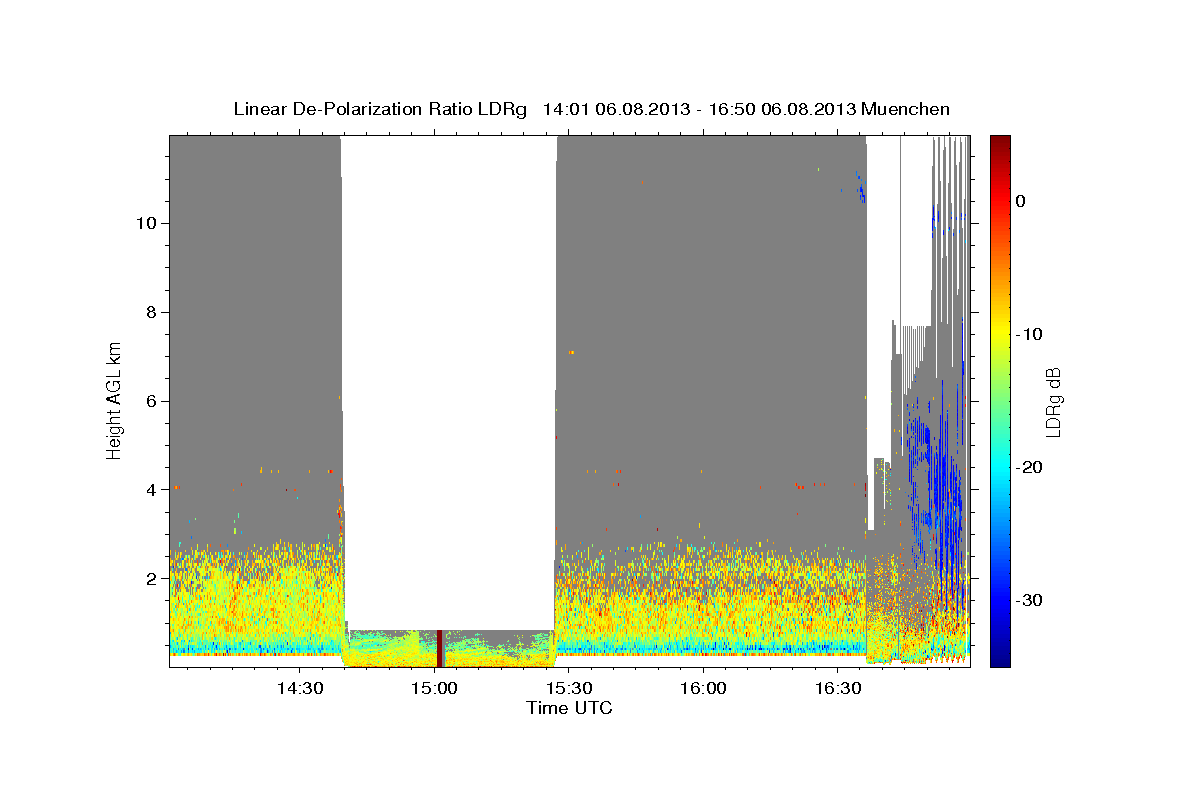This screenshot has width=1200, height=800.
Task: Click the "LDRg dB" colorbar label
Action: [1052, 402]
